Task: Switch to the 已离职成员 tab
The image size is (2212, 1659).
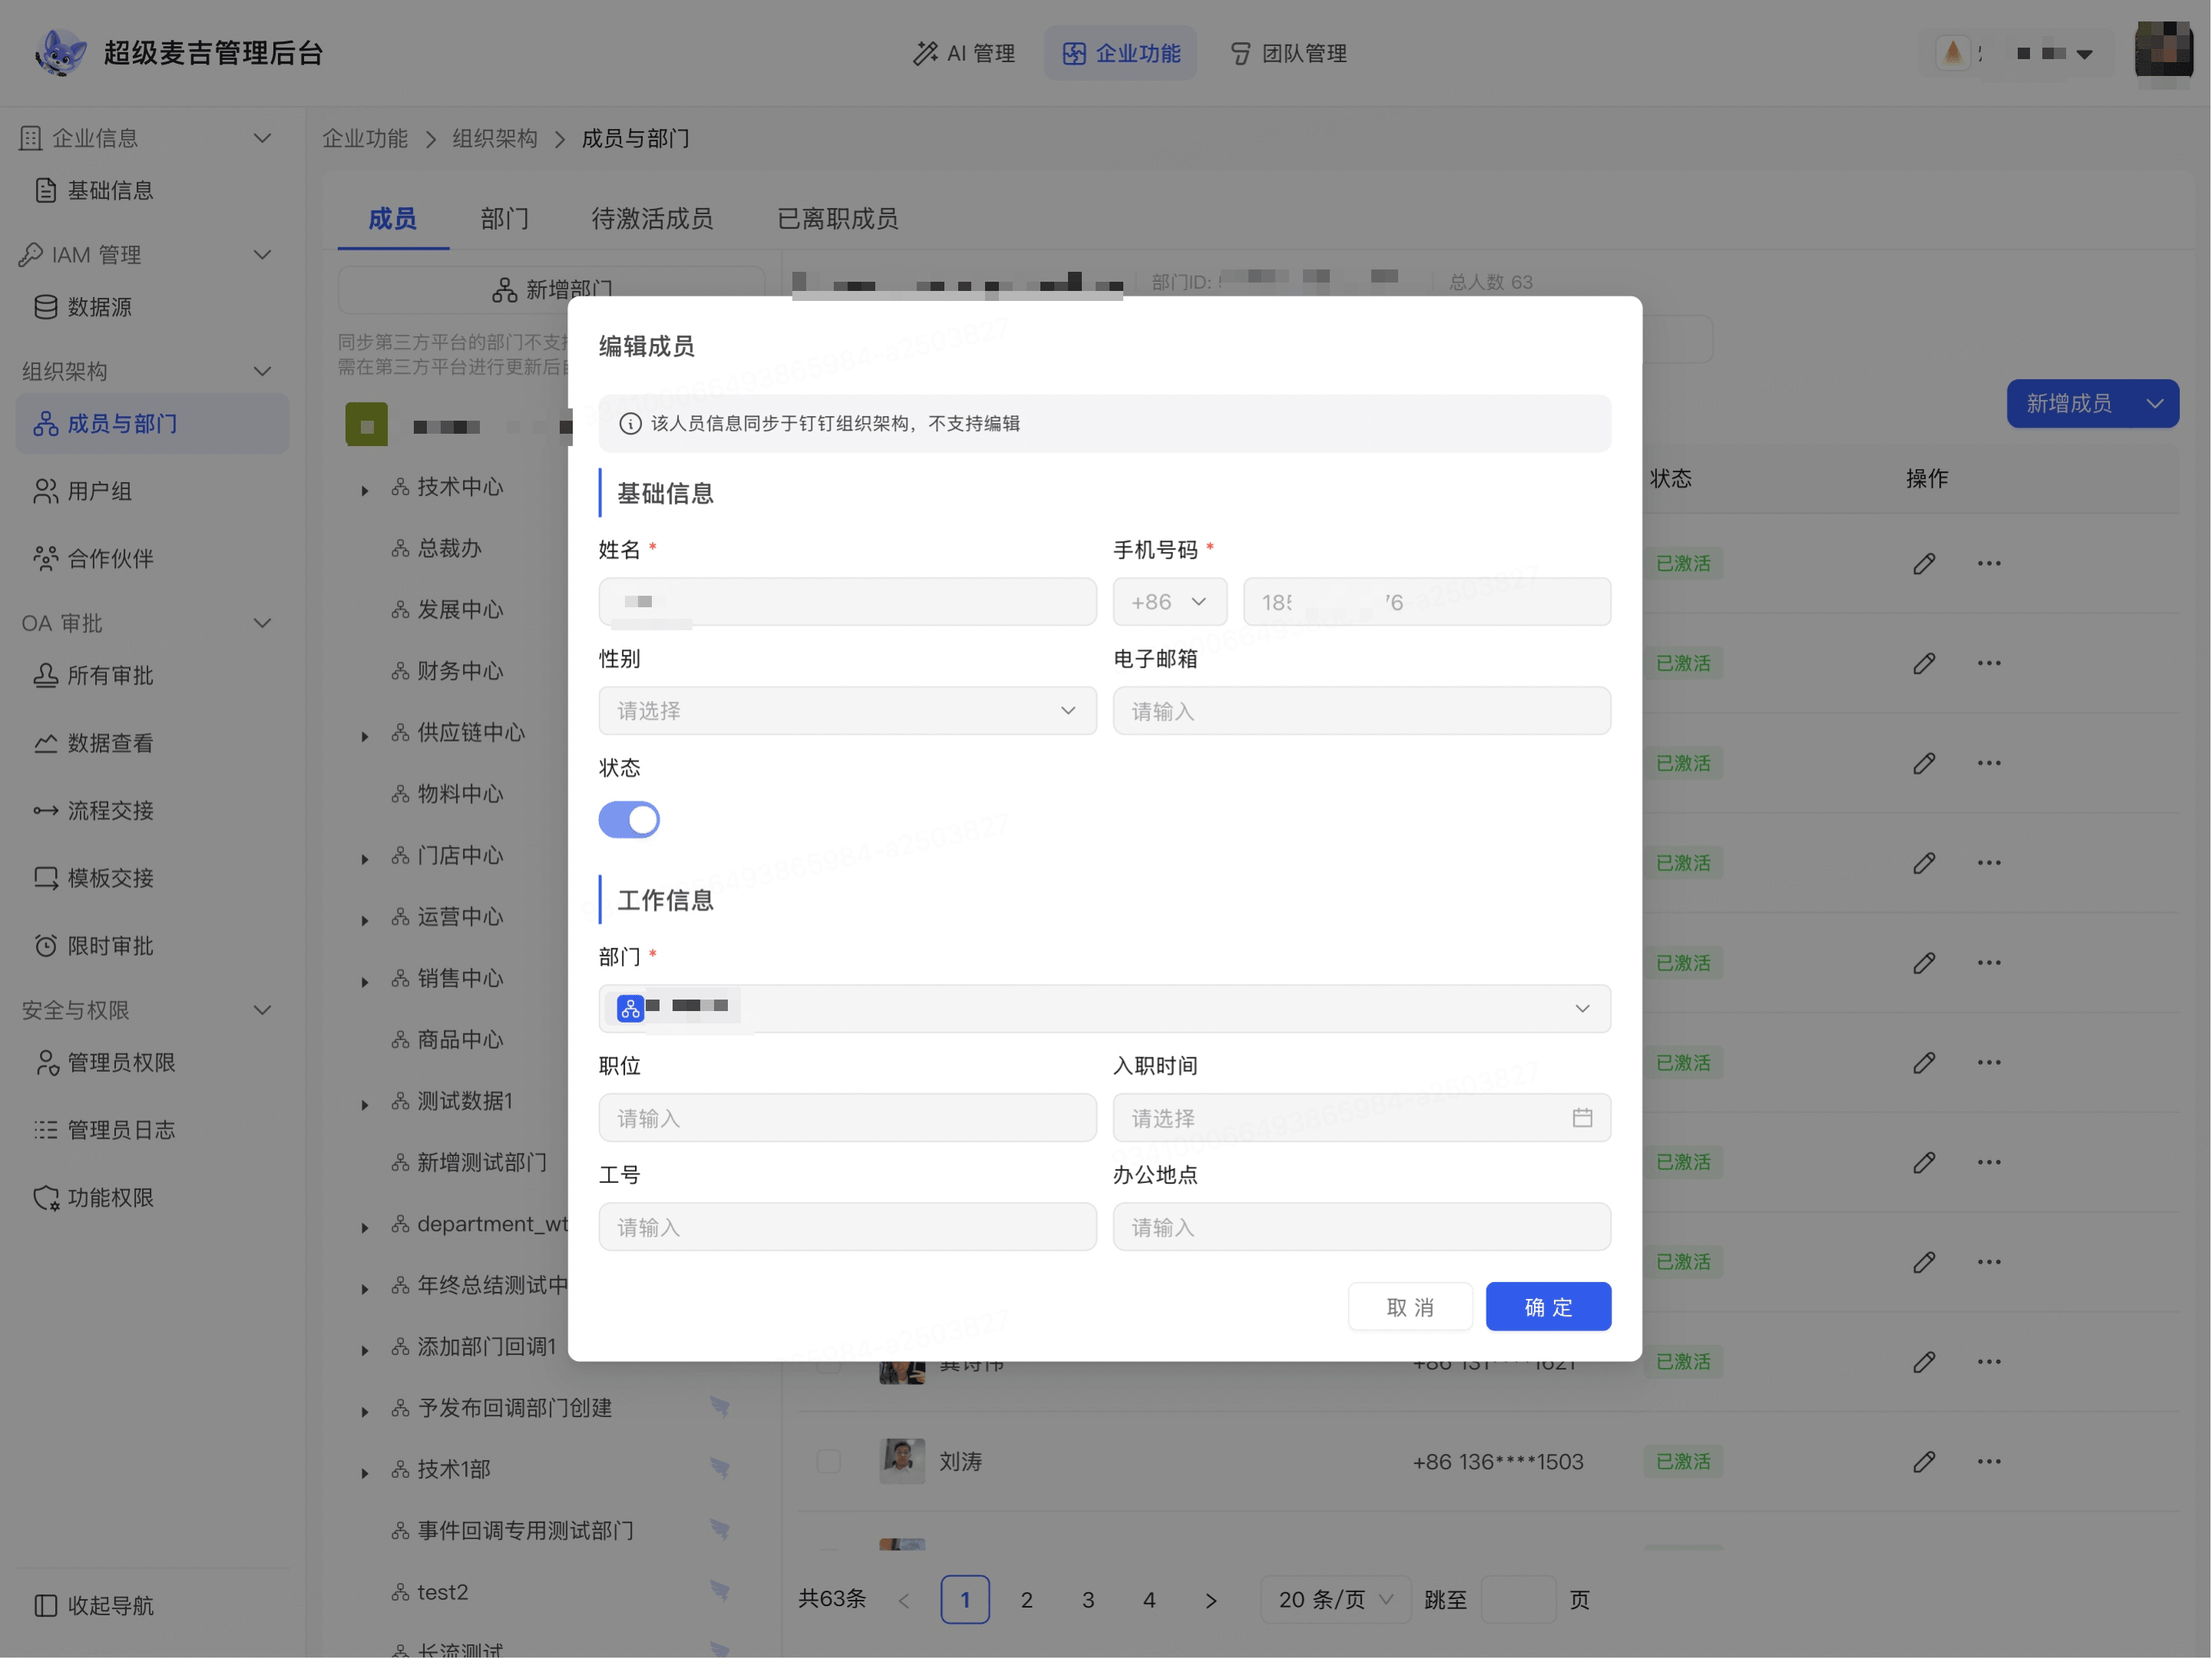Action: 838,219
